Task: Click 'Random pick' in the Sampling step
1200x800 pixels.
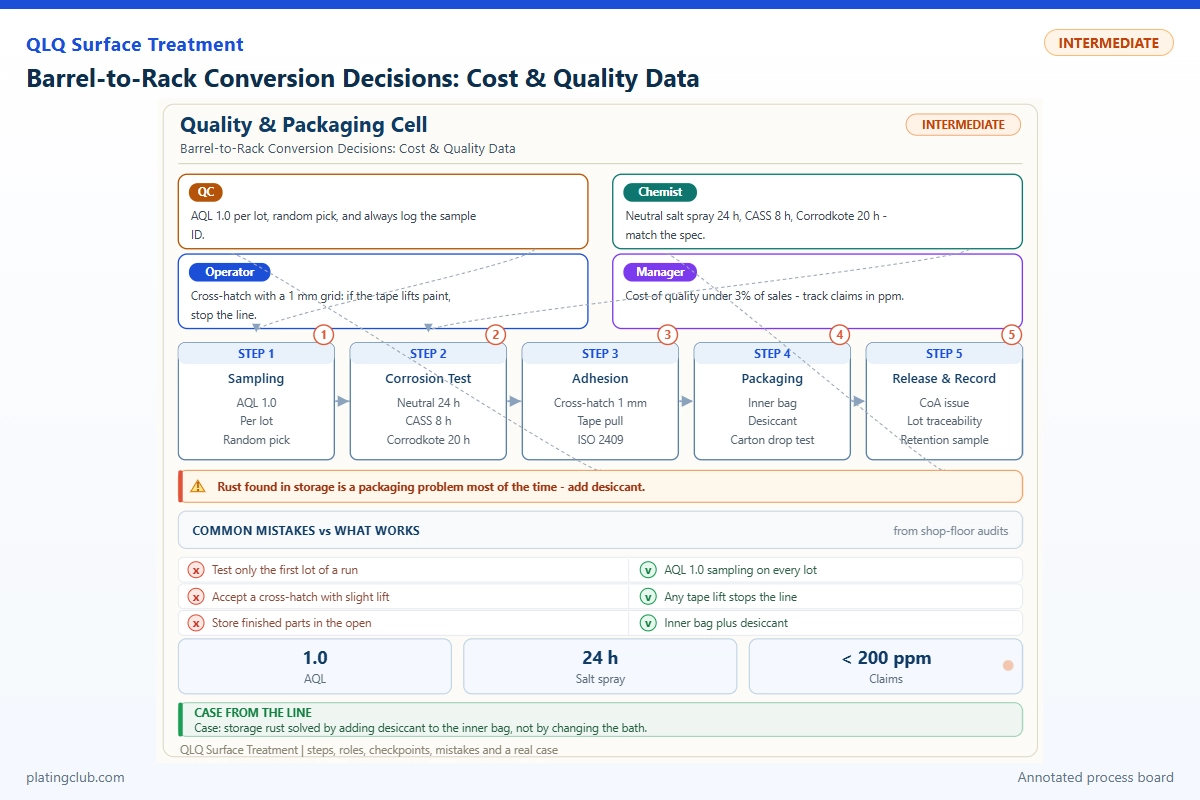Action: click(x=256, y=440)
